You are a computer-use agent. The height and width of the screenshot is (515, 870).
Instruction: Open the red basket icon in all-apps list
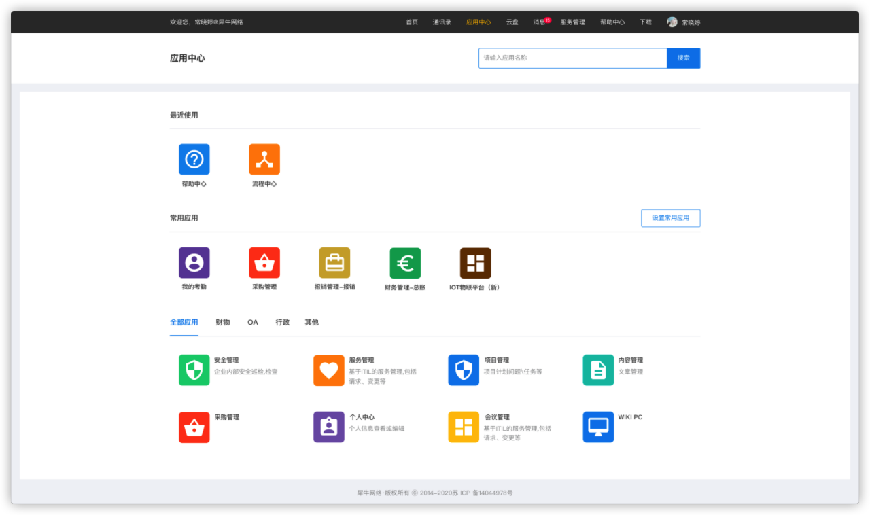[x=194, y=427]
